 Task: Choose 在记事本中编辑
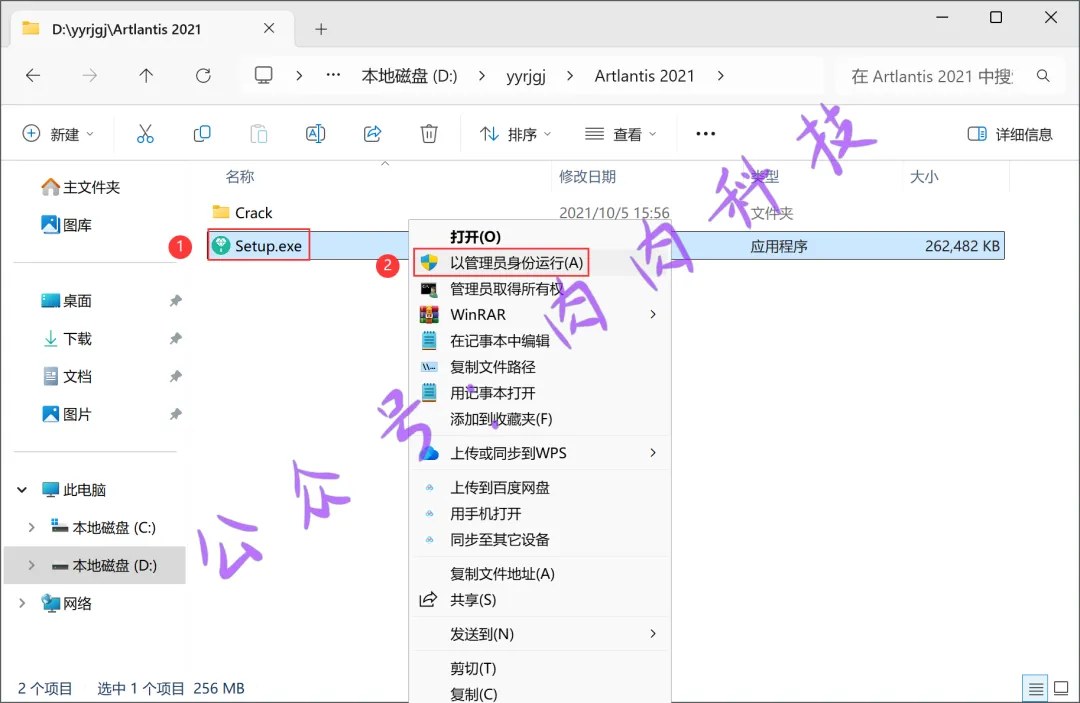(x=540, y=341)
